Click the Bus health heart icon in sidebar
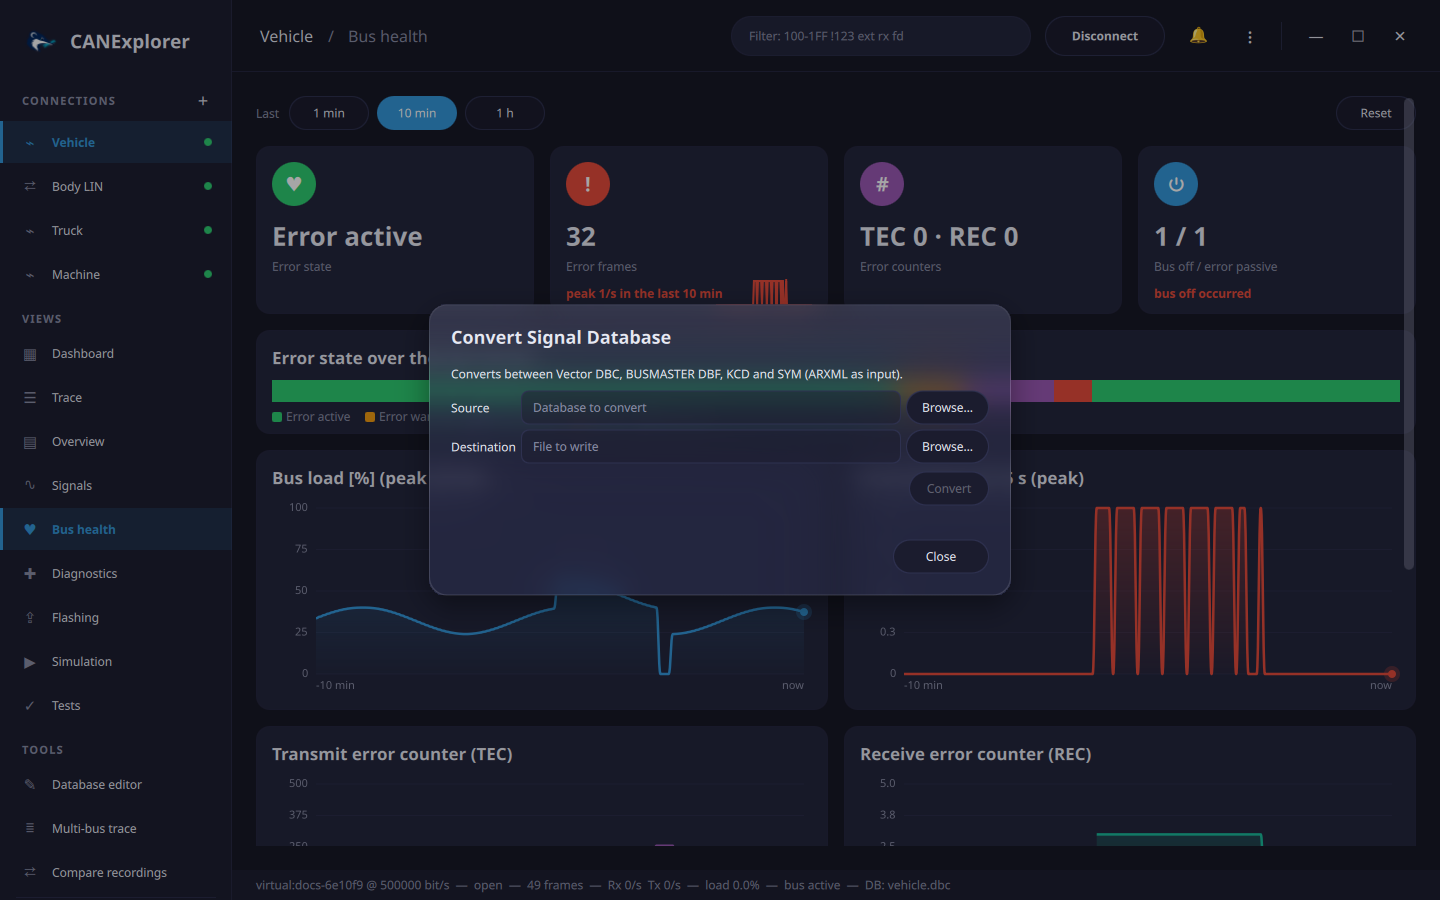 (30, 530)
